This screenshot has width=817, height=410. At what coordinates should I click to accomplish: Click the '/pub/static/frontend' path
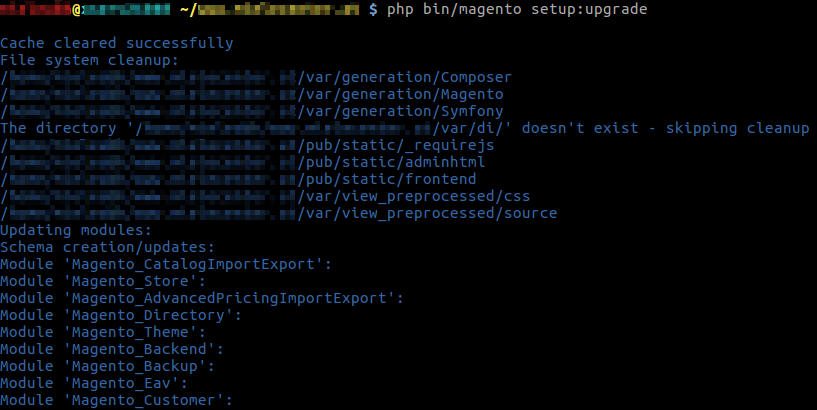(x=387, y=179)
